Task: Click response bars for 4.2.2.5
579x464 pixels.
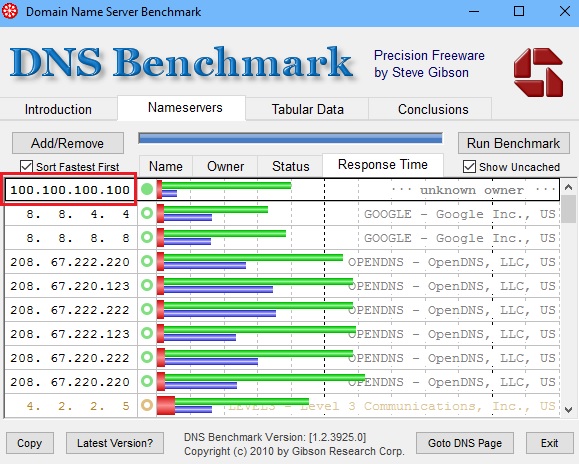Action: pyautogui.click(x=233, y=405)
